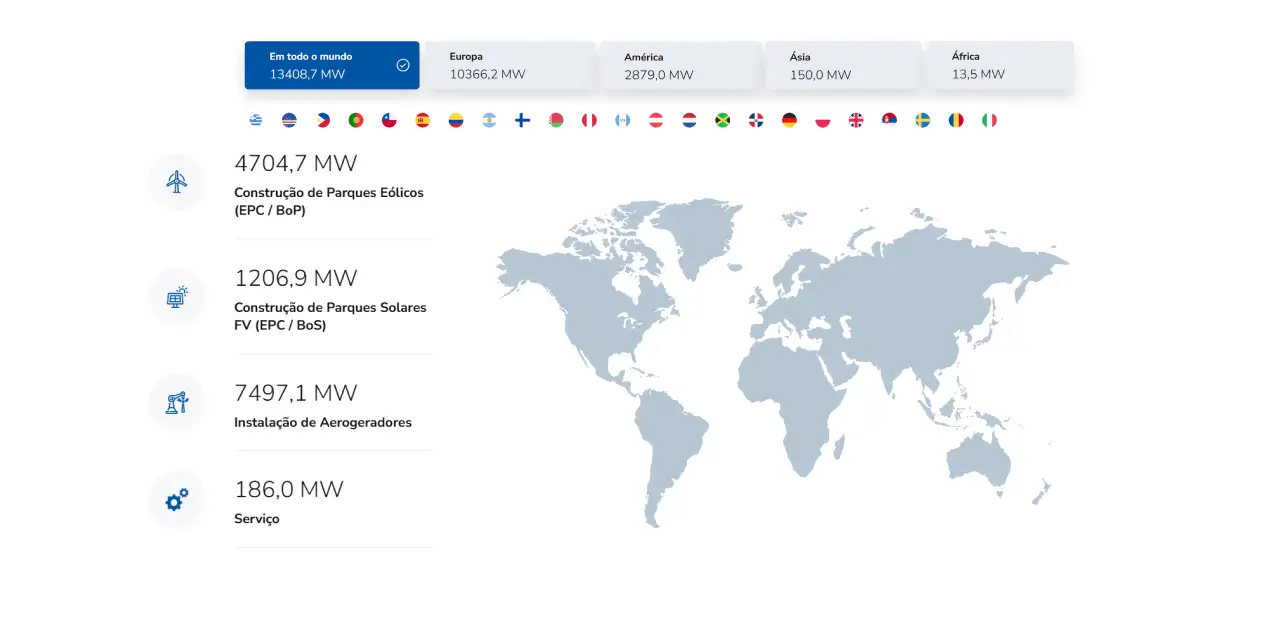Click the solar panel icon
This screenshot has width=1267, height=622.
click(177, 296)
